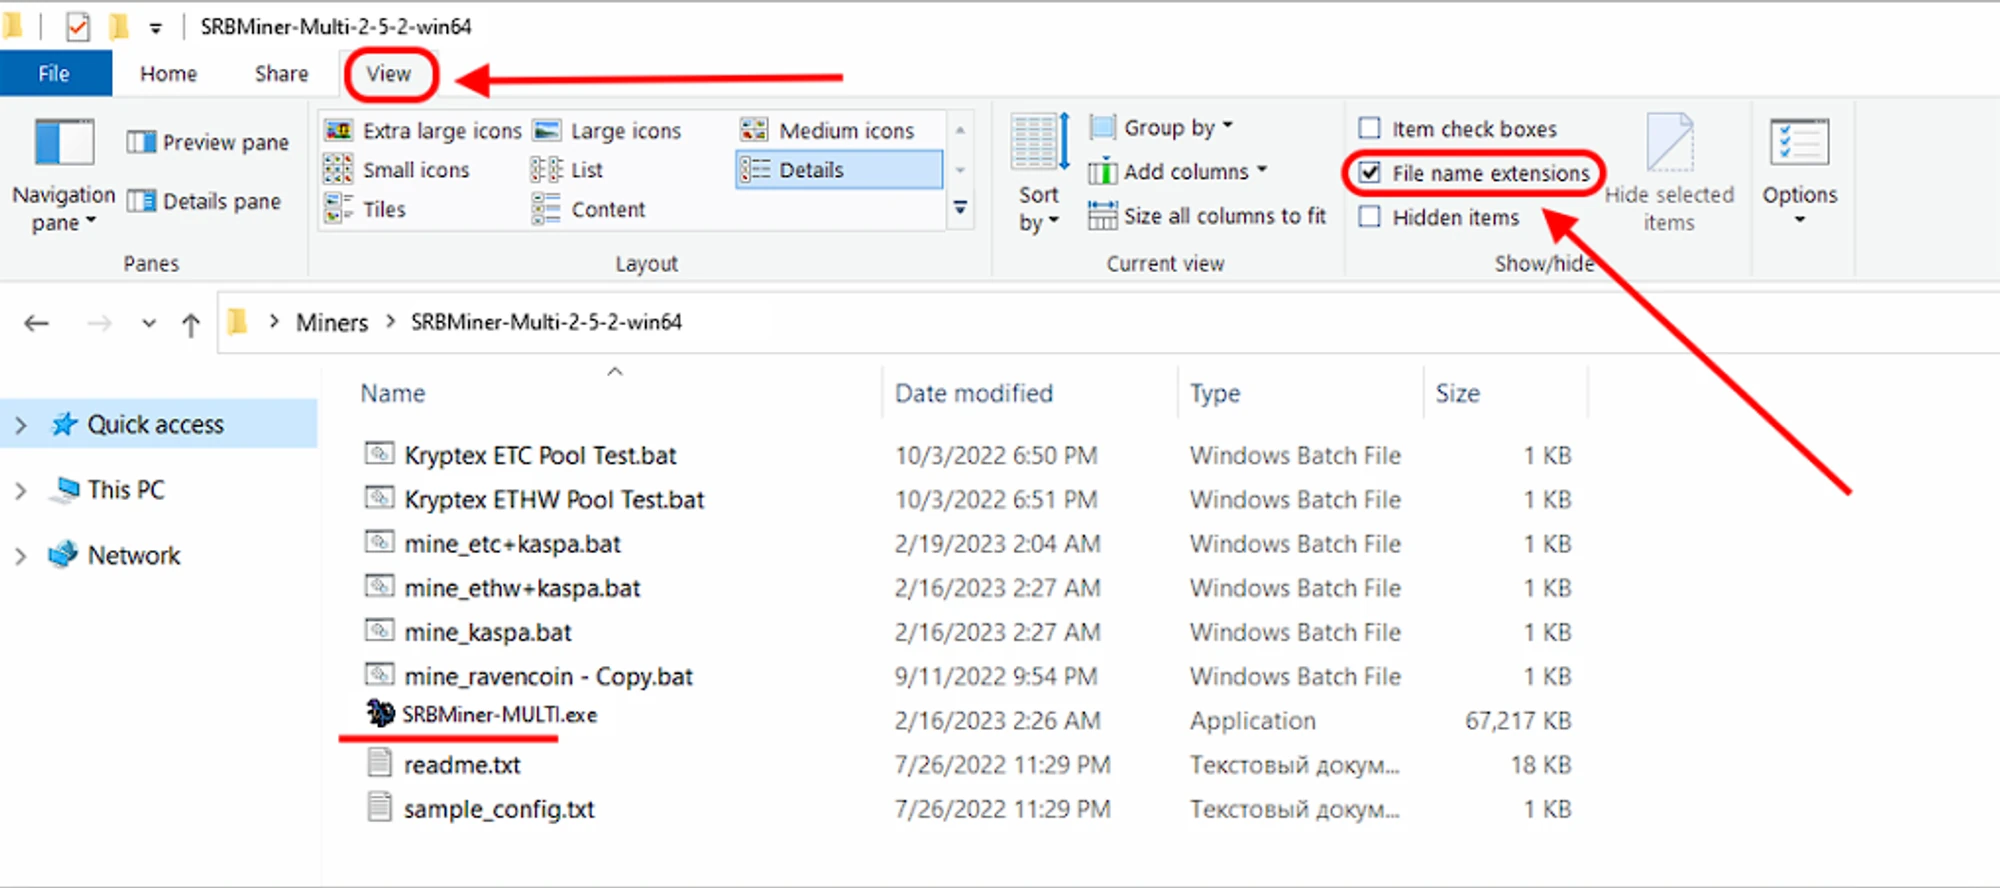Expand the This PC tree node
The width and height of the screenshot is (2000, 888).
(x=21, y=490)
